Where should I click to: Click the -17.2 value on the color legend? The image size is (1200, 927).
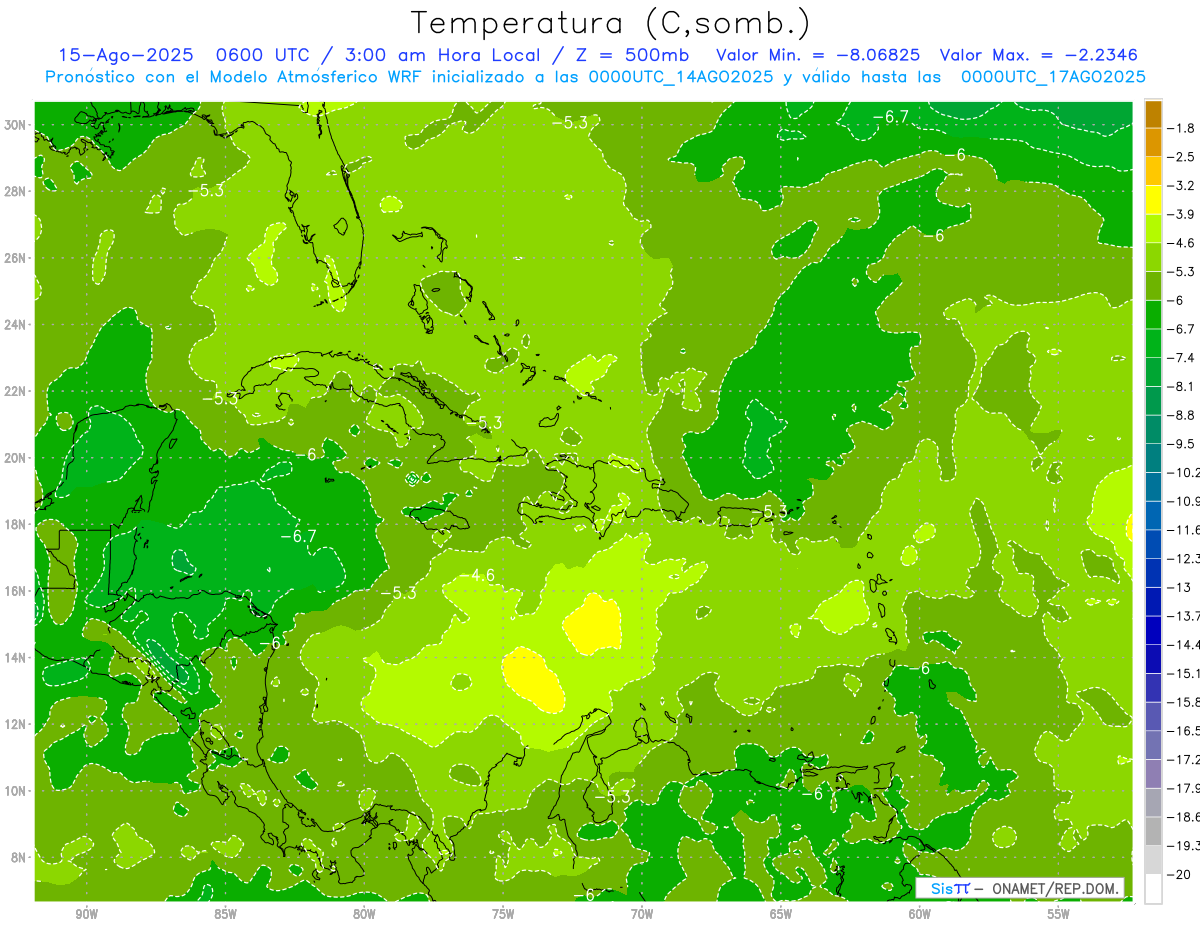[x=1184, y=759]
